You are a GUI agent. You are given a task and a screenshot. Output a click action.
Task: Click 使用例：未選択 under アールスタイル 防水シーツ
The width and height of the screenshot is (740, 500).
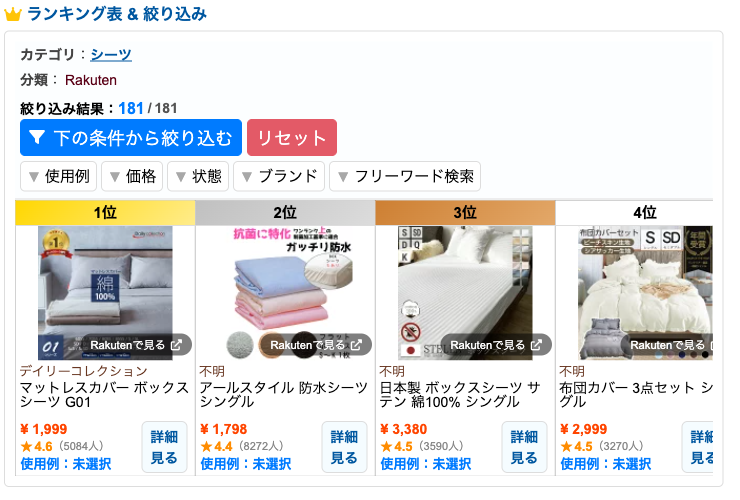[x=246, y=464]
